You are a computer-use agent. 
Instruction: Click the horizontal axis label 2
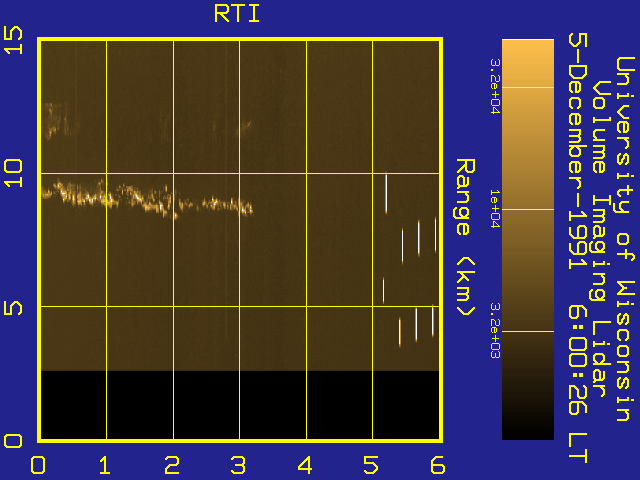(172, 465)
